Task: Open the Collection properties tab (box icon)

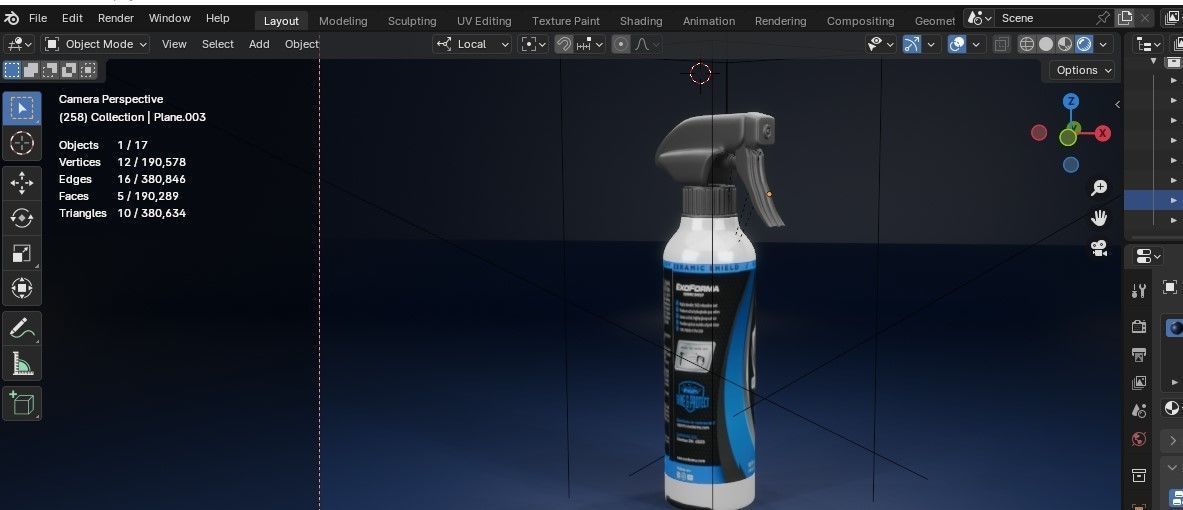Action: [x=1139, y=475]
